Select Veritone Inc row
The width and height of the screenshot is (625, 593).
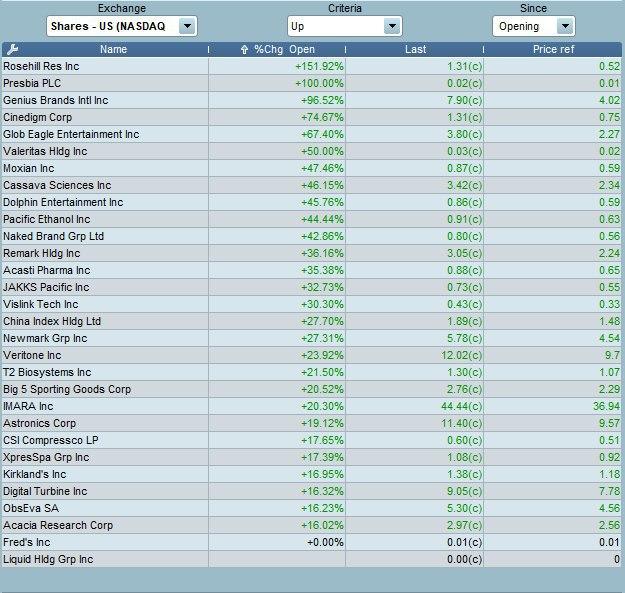[x=311, y=355]
